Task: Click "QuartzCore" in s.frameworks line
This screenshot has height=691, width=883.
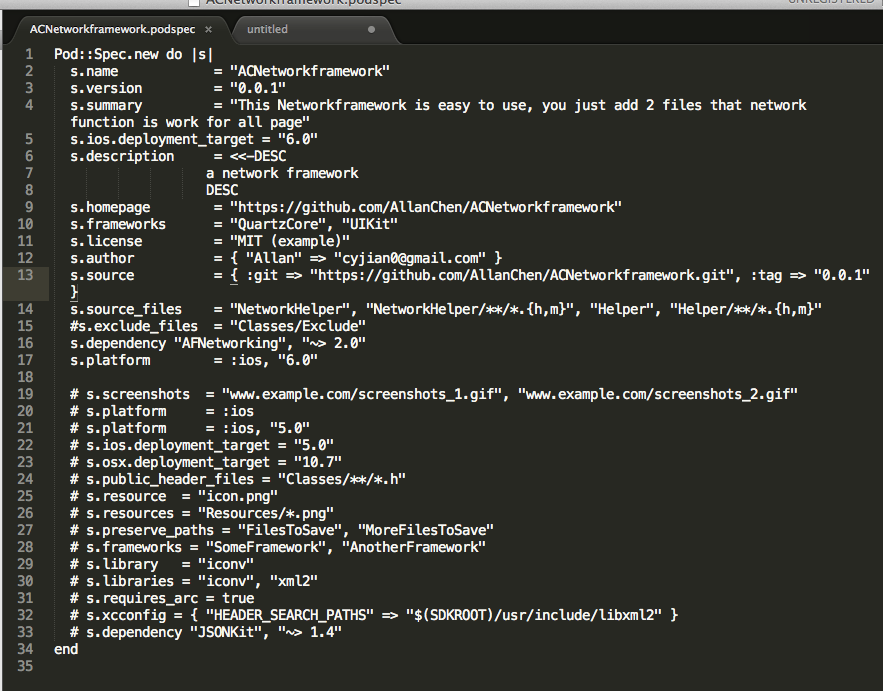Action: click(x=282, y=224)
